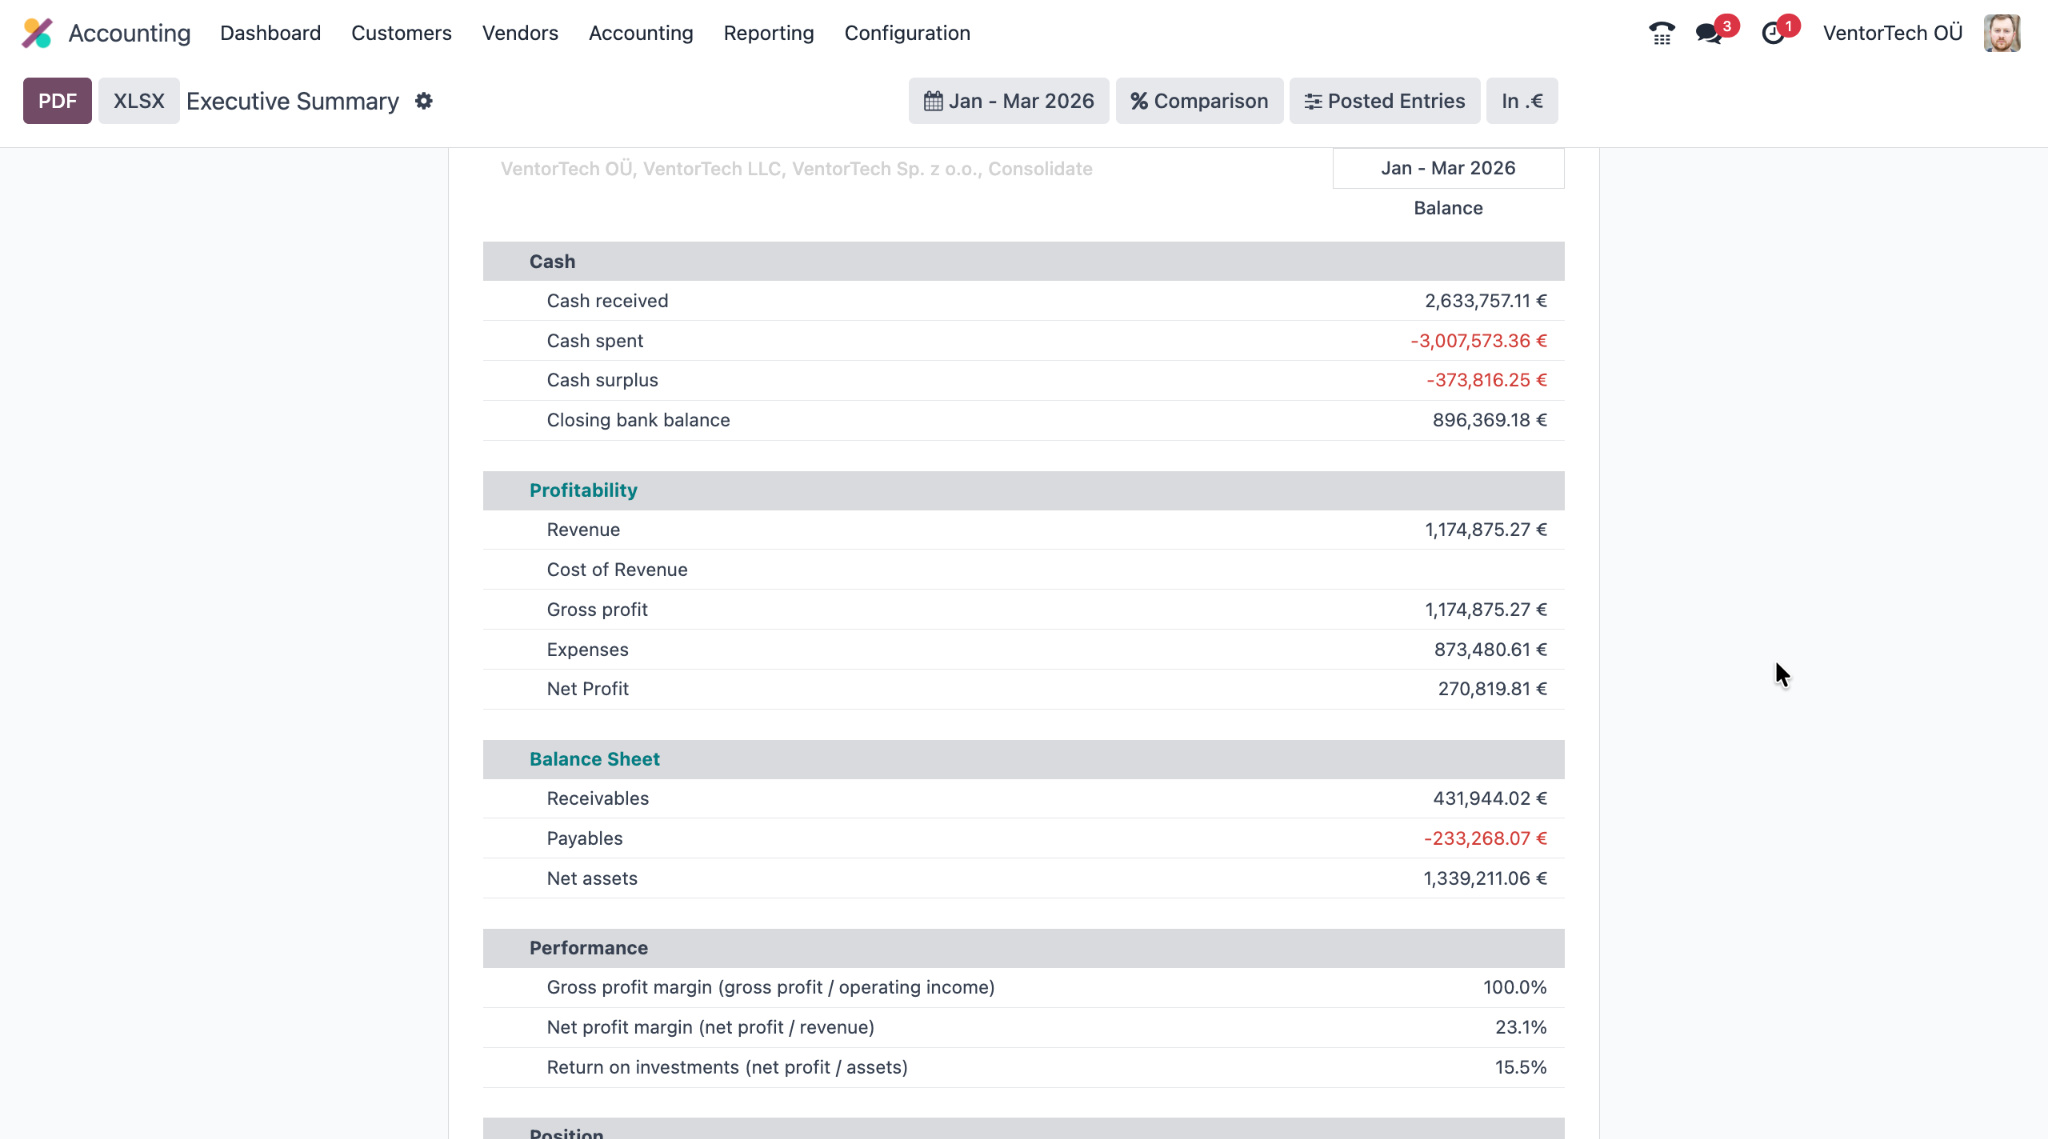Screen dimensions: 2048x1139
Task: Click the Receivables row label
Action: tap(597, 799)
